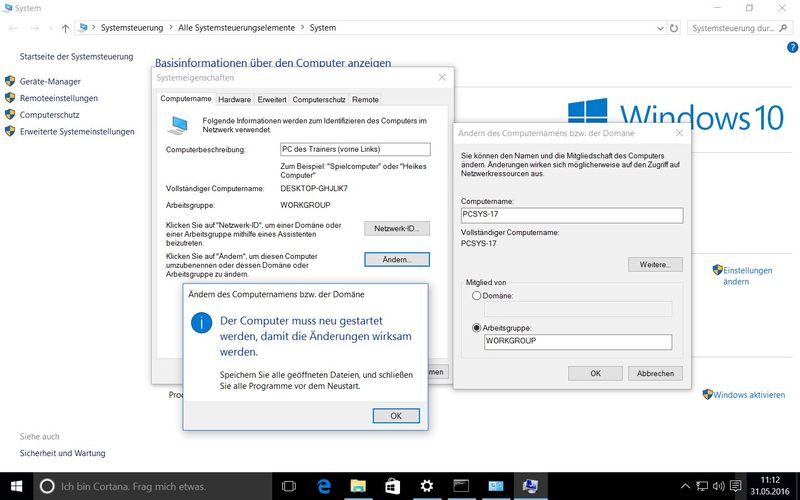The width and height of the screenshot is (800, 500).
Task: Click the volume speaker tray icon
Action: tap(718, 486)
